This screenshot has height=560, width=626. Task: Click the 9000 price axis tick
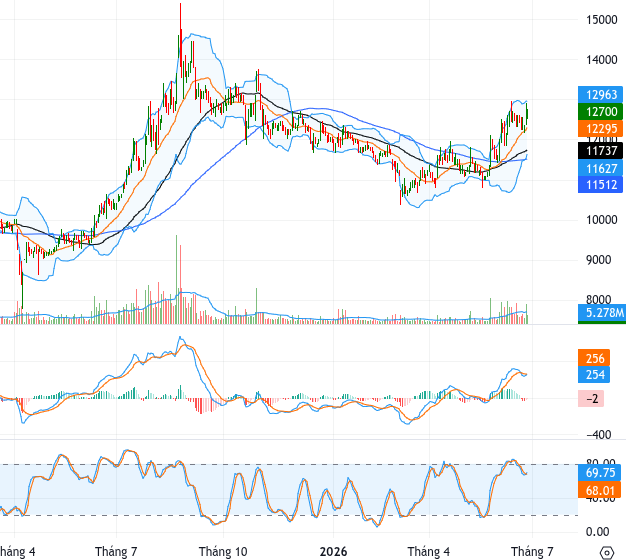coord(598,260)
